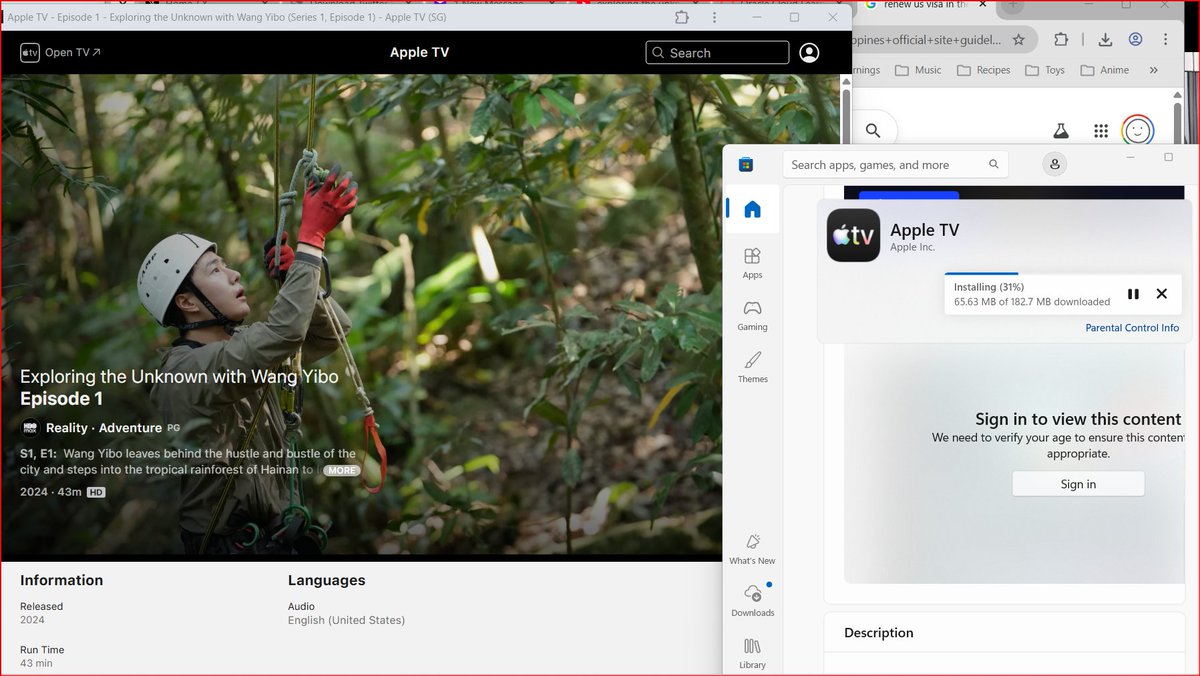Click 65.63 MB of 182.7 MB downloaded text
Viewport: 1200px width, 676px height.
pyautogui.click(x=1032, y=302)
